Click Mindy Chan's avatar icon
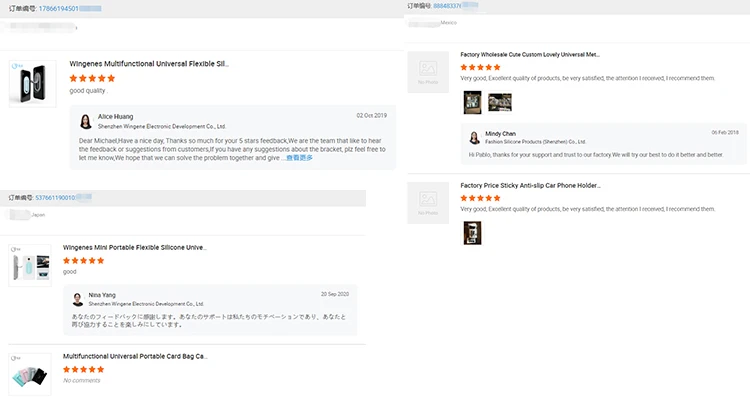The image size is (750, 400). coord(476,138)
